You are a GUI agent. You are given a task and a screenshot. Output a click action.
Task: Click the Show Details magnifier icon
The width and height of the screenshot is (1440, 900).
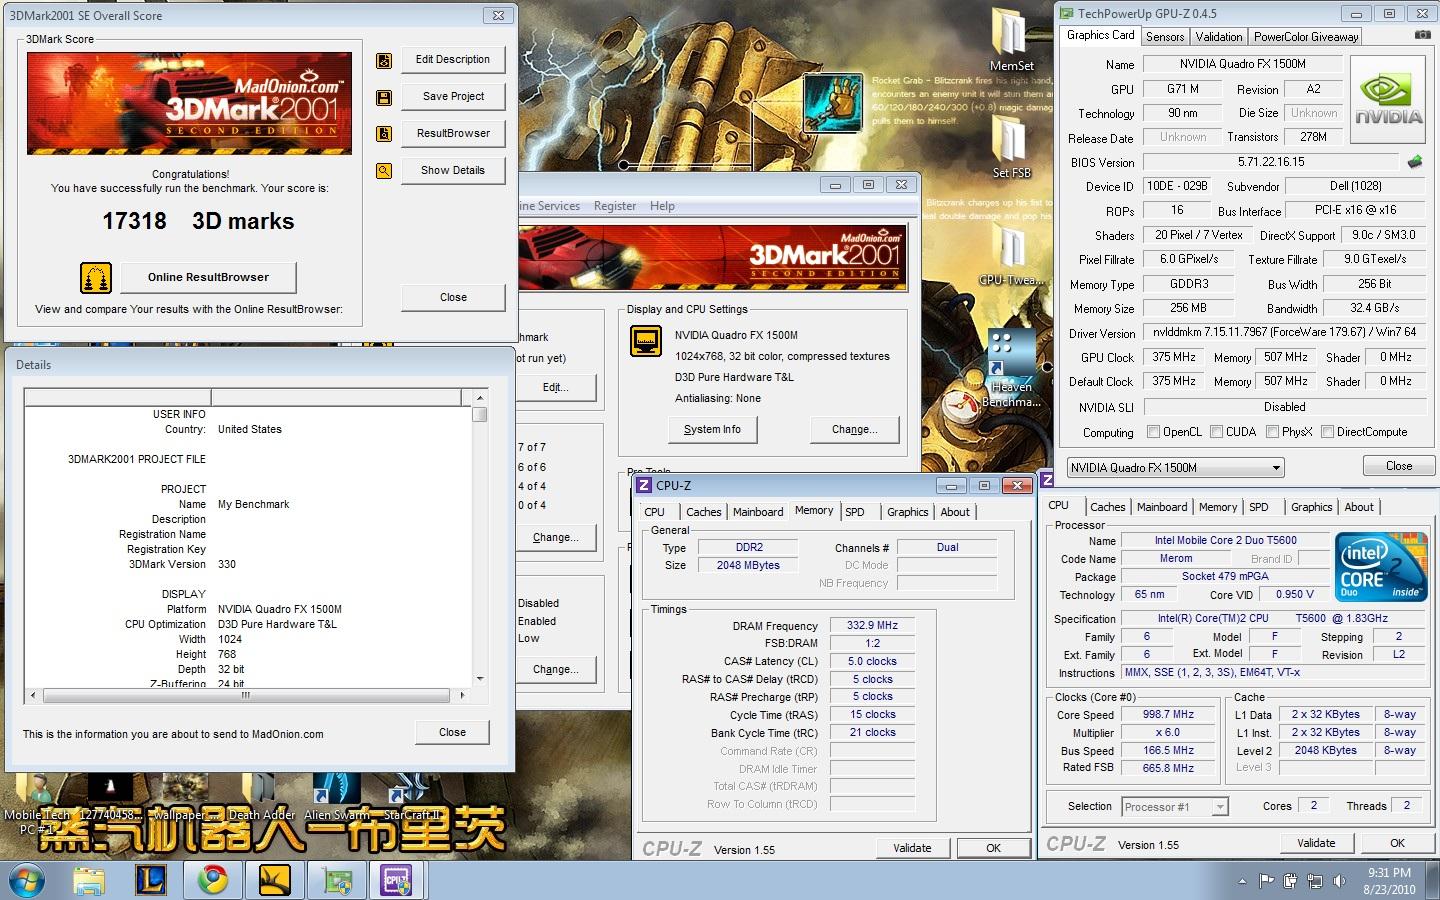(x=384, y=171)
